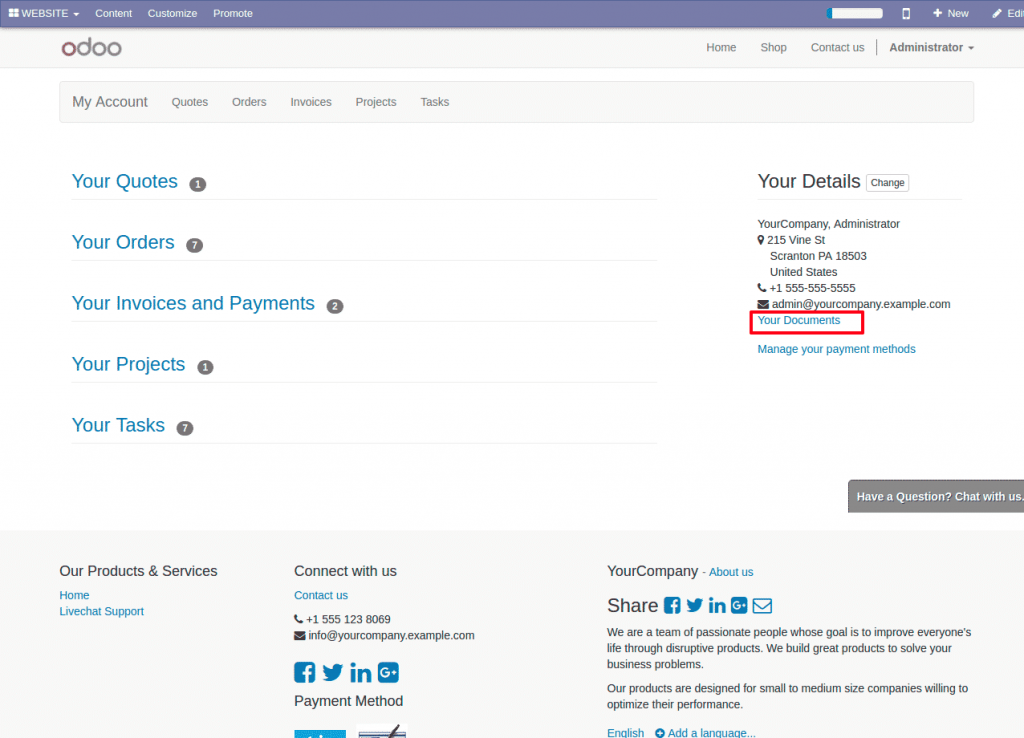Share on Facebook via the Share row

[x=672, y=605]
